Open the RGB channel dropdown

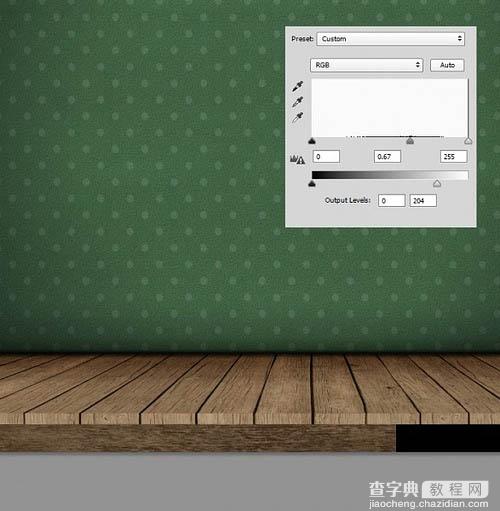[x=367, y=65]
